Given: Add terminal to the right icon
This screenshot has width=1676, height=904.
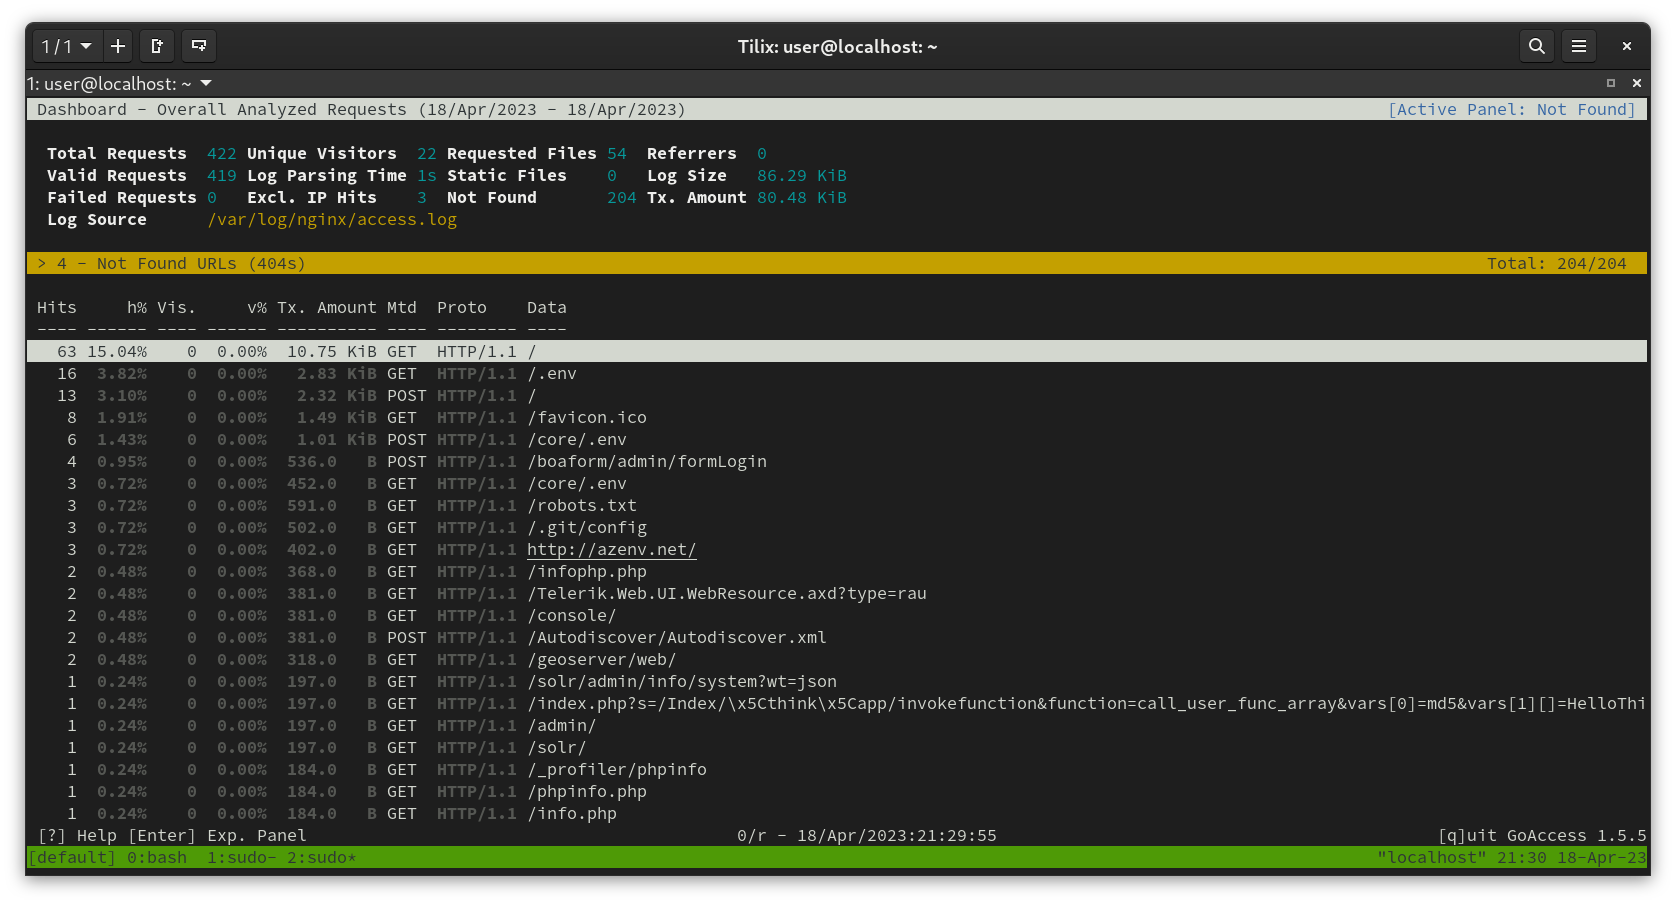Looking at the screenshot, I should [157, 46].
